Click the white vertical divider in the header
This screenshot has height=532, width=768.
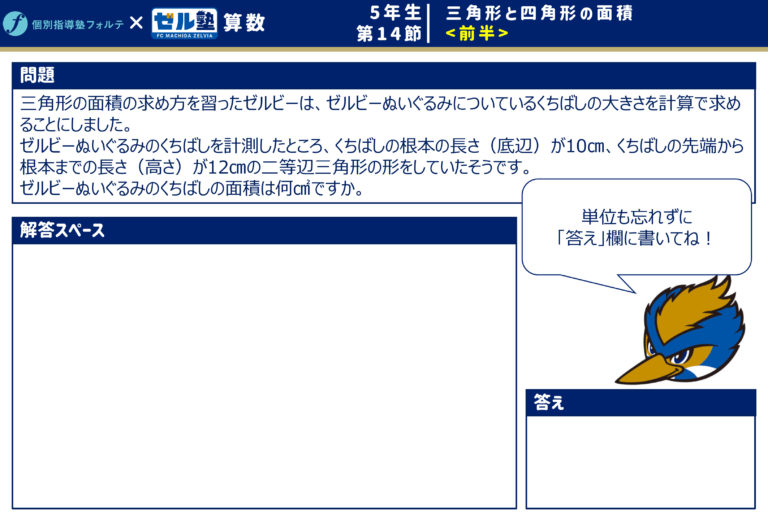[429, 23]
